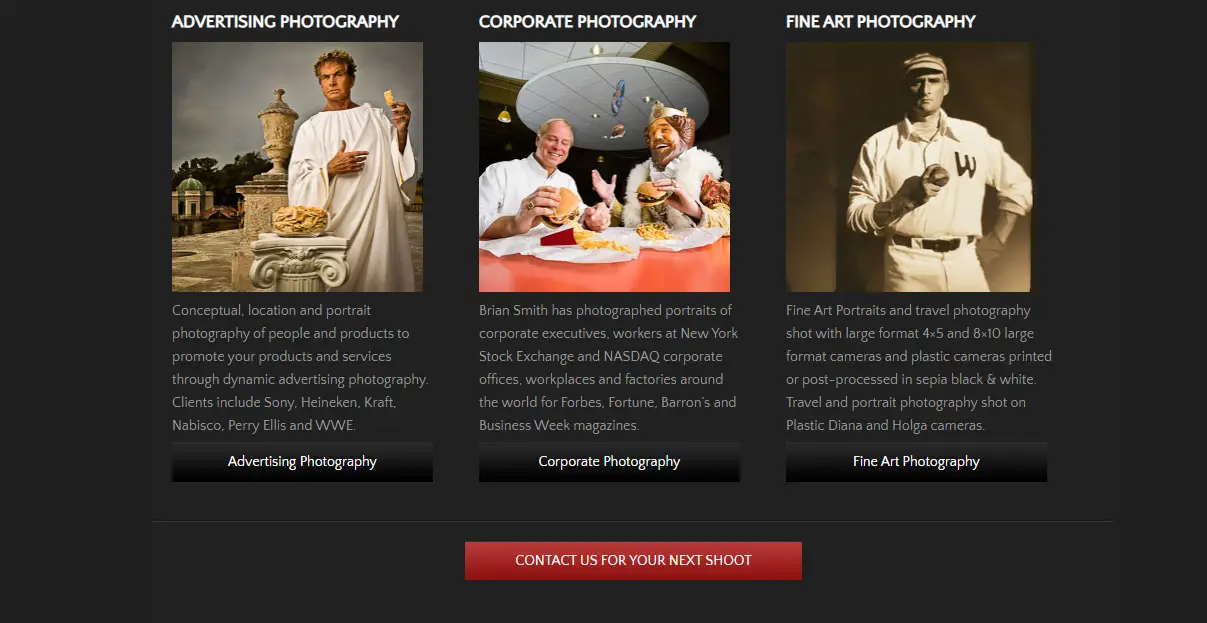The height and width of the screenshot is (623, 1207).
Task: Click the chip held by toga man
Action: tap(391, 98)
